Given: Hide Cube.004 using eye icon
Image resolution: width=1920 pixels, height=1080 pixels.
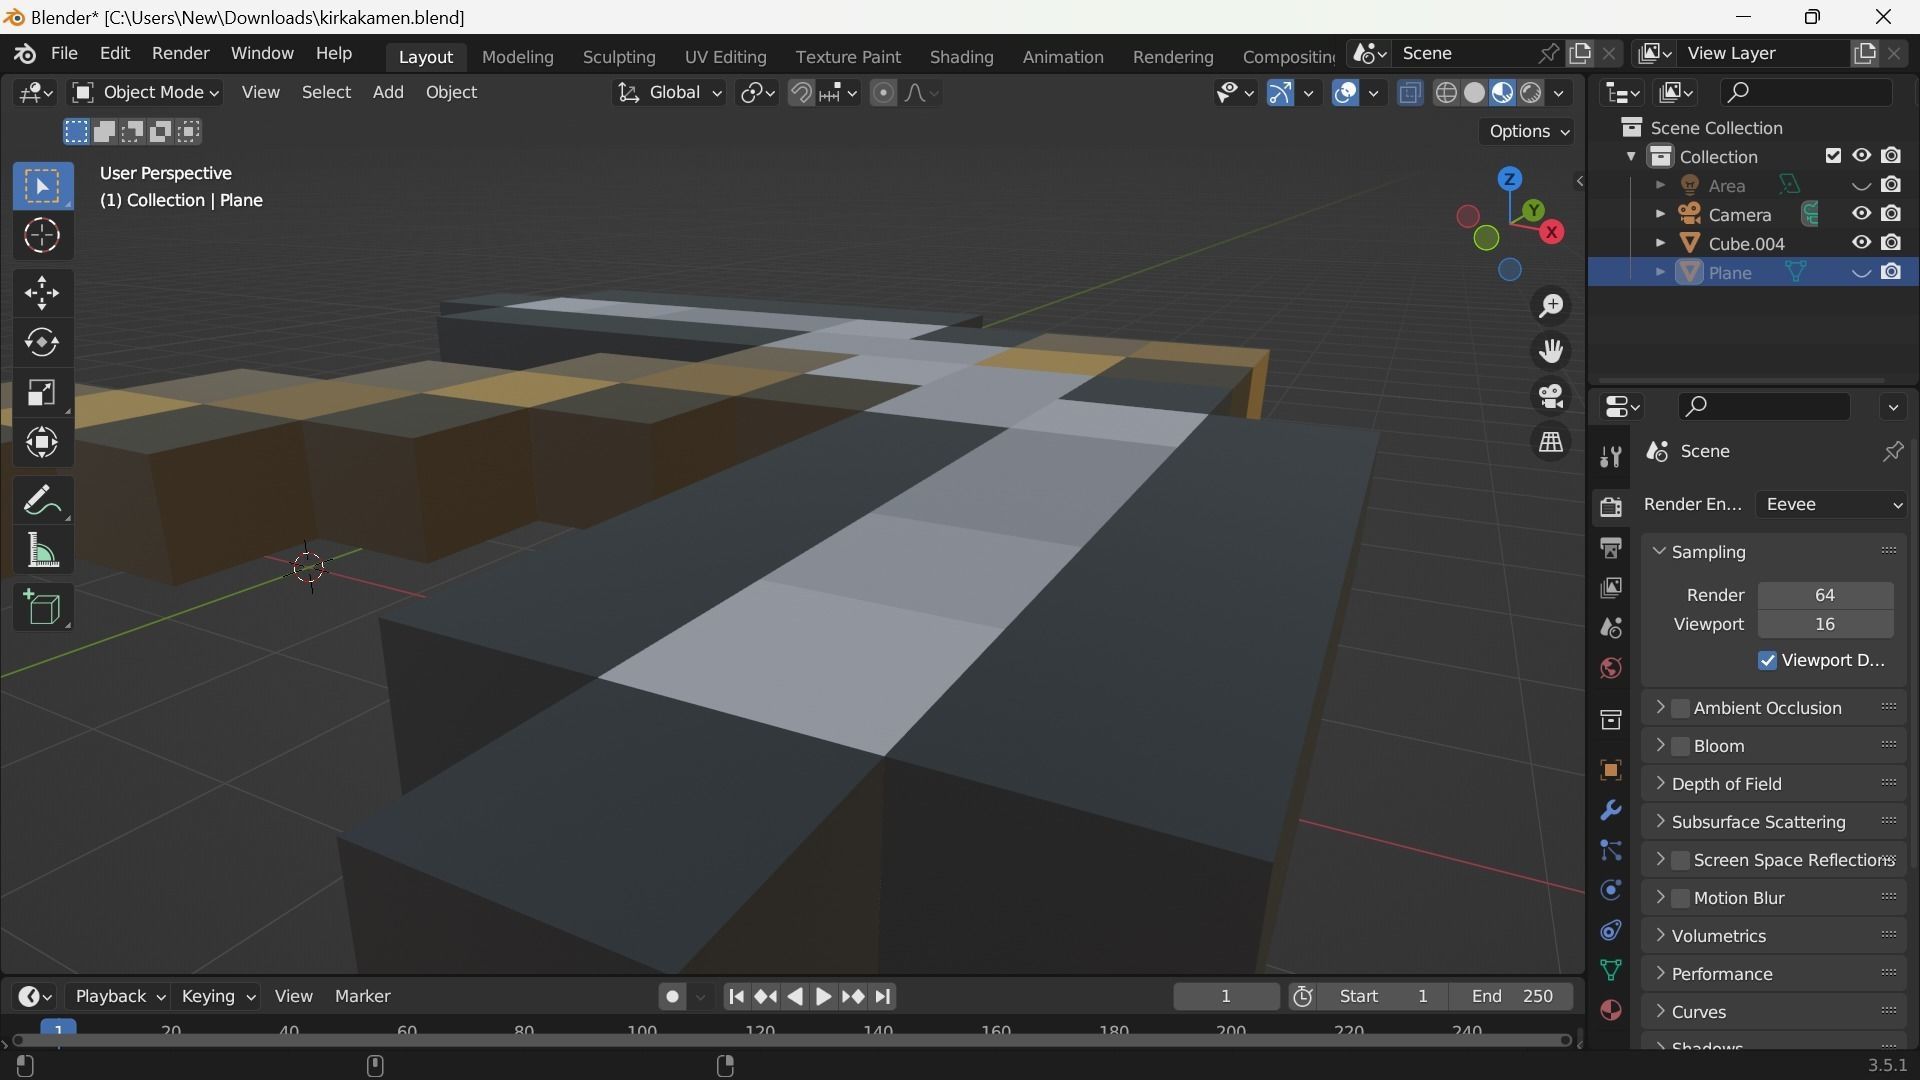Looking at the screenshot, I should click(x=1861, y=243).
